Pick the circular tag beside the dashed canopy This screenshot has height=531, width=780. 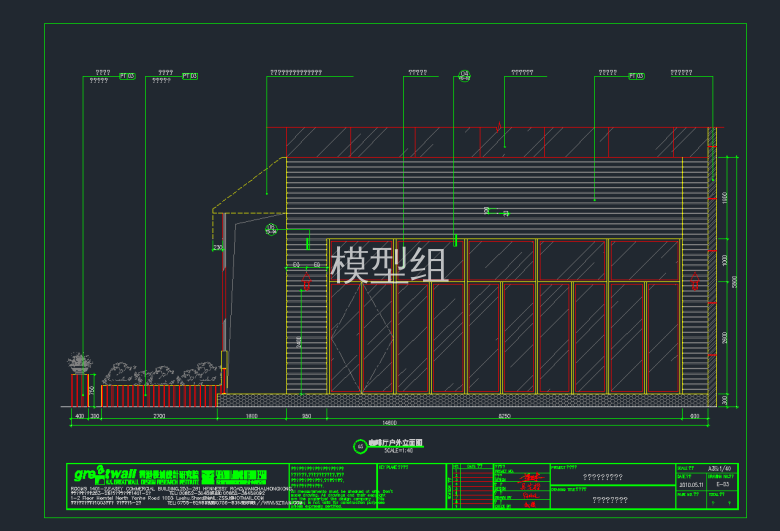click(x=270, y=231)
